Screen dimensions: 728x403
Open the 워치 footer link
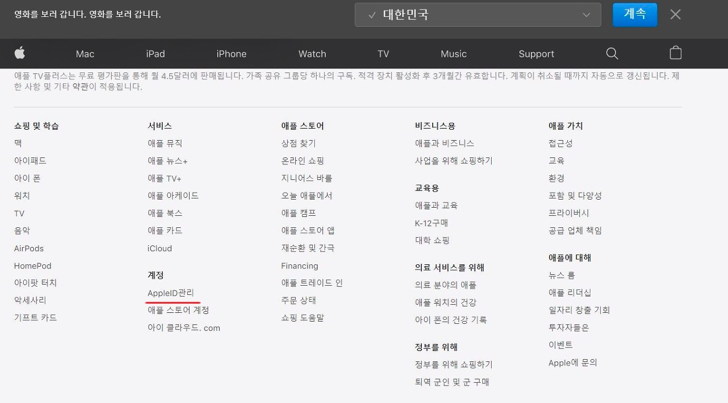22,195
